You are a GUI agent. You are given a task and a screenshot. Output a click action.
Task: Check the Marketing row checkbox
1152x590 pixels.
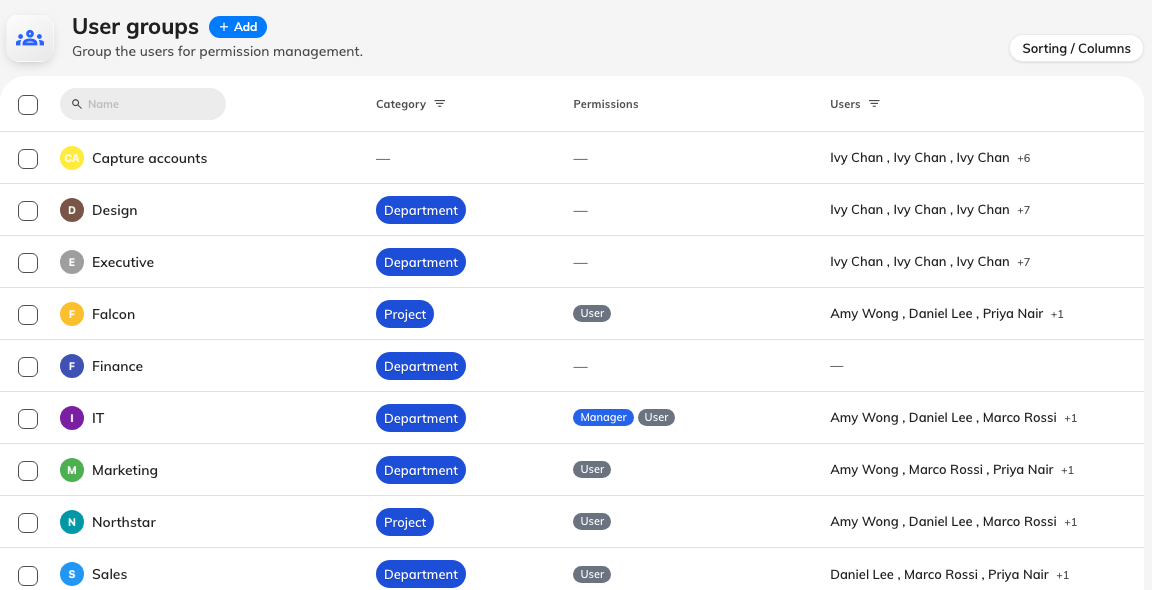pos(28,470)
